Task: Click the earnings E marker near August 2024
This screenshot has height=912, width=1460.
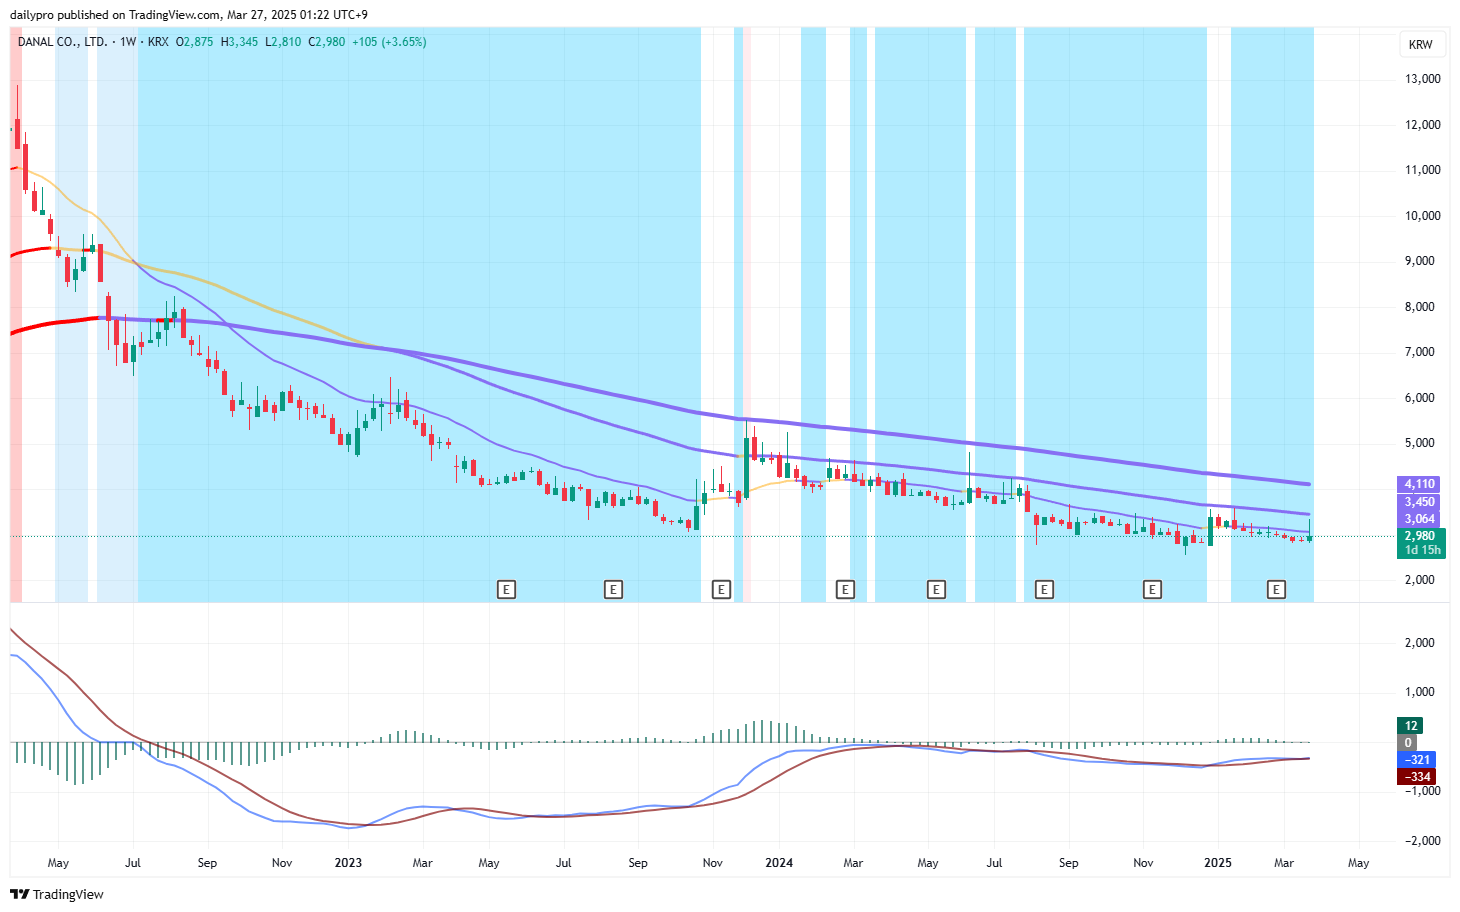Action: click(1044, 590)
